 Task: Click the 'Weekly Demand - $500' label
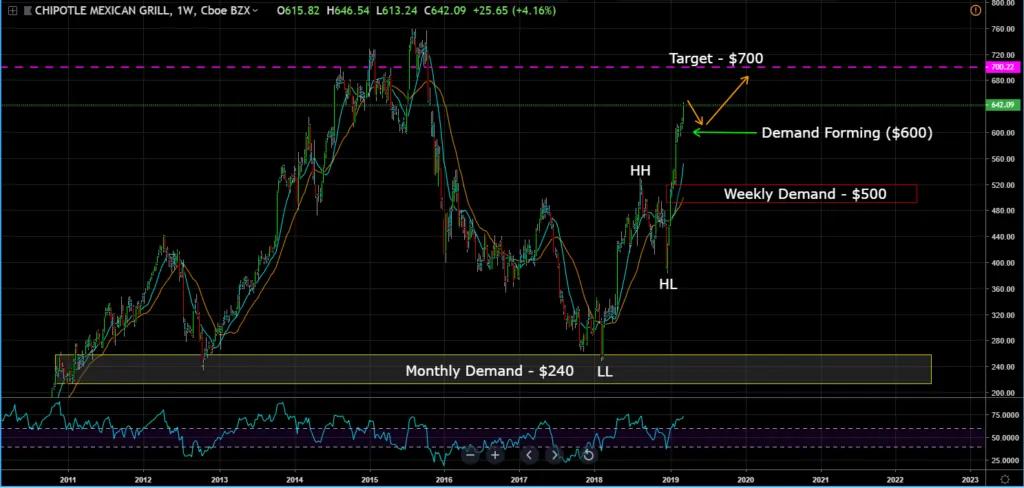(805, 194)
